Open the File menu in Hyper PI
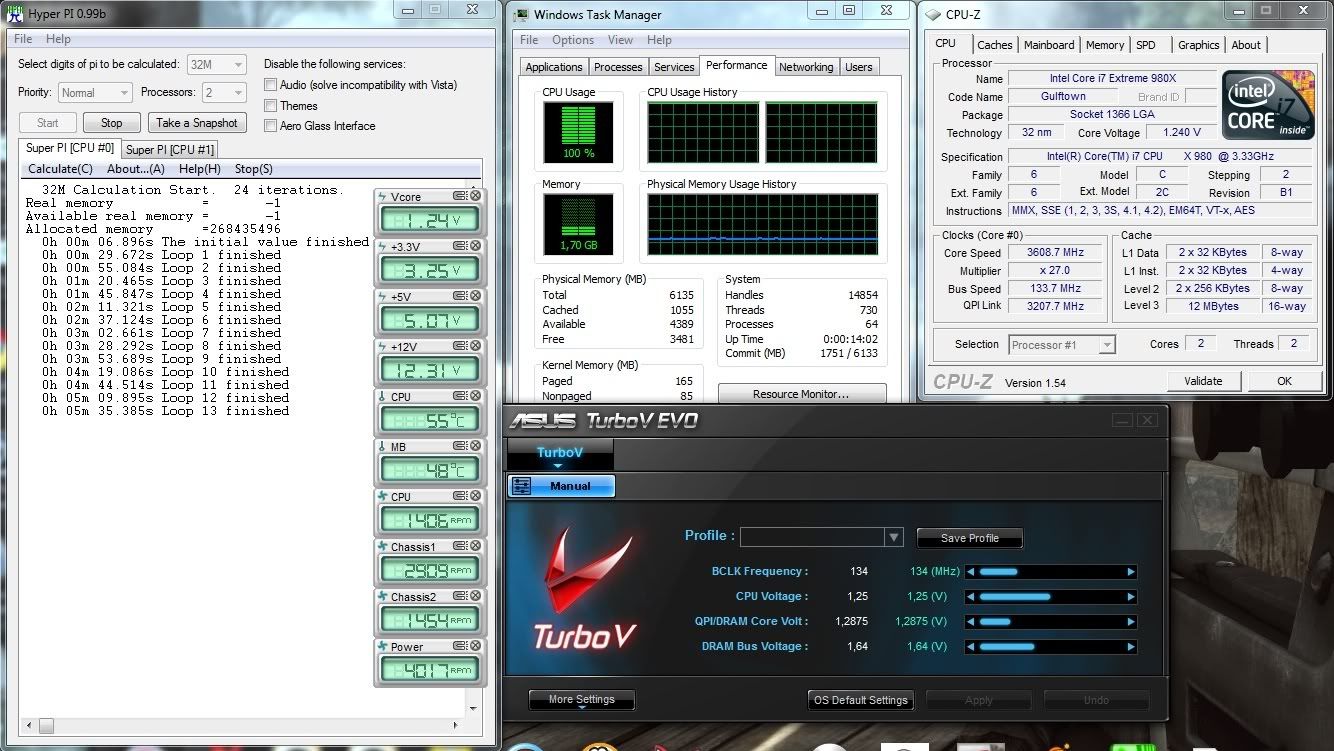 click(23, 39)
